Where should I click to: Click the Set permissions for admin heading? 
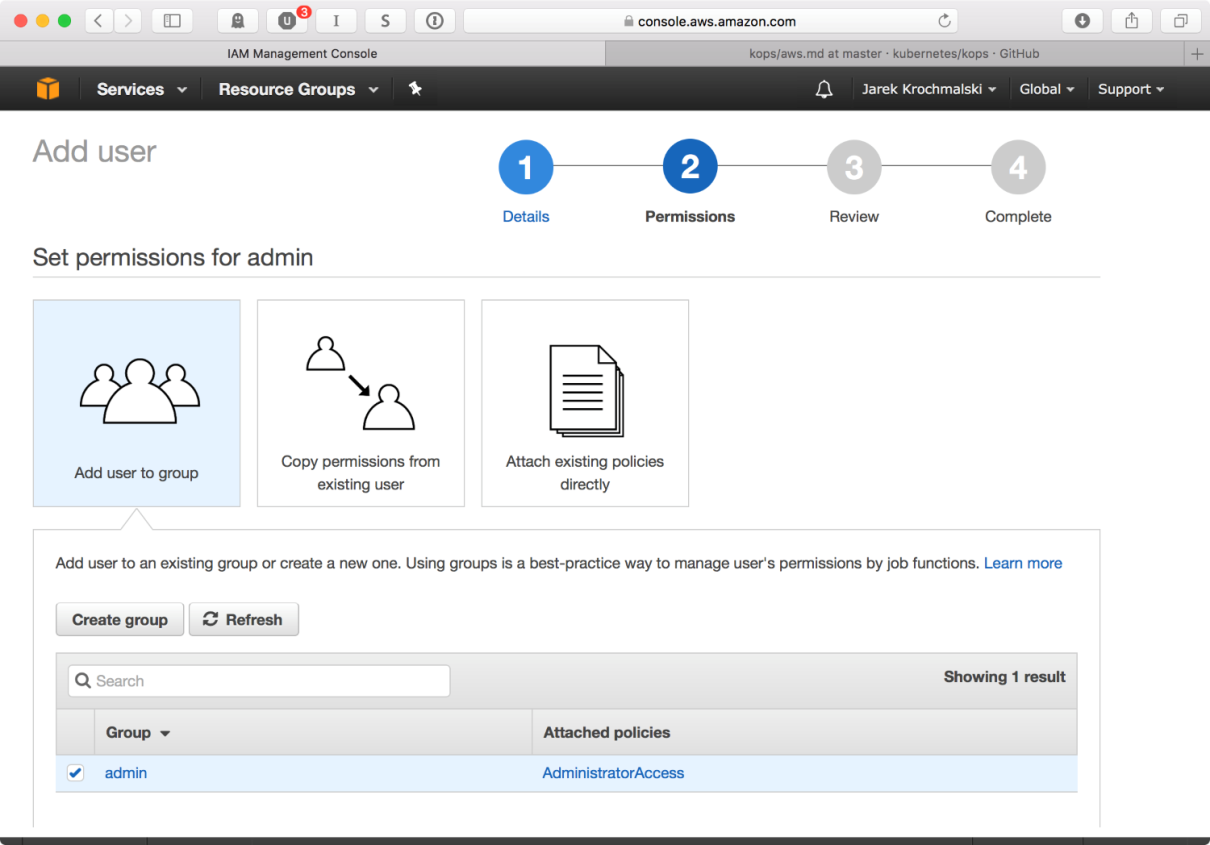tap(173, 258)
